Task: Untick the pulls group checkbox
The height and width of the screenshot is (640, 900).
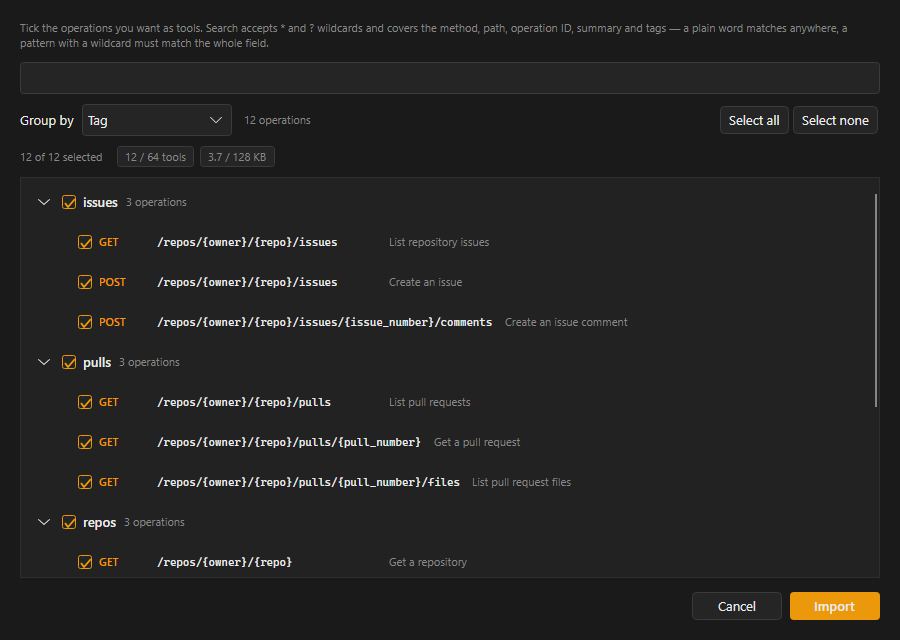Action: click(69, 362)
